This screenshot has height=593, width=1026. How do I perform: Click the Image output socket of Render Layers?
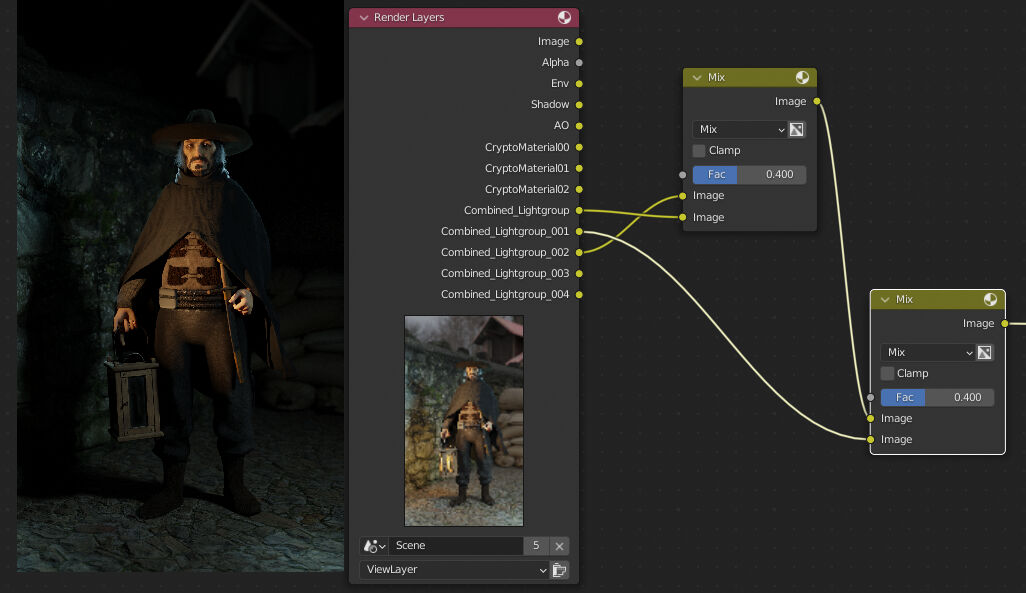(x=579, y=42)
